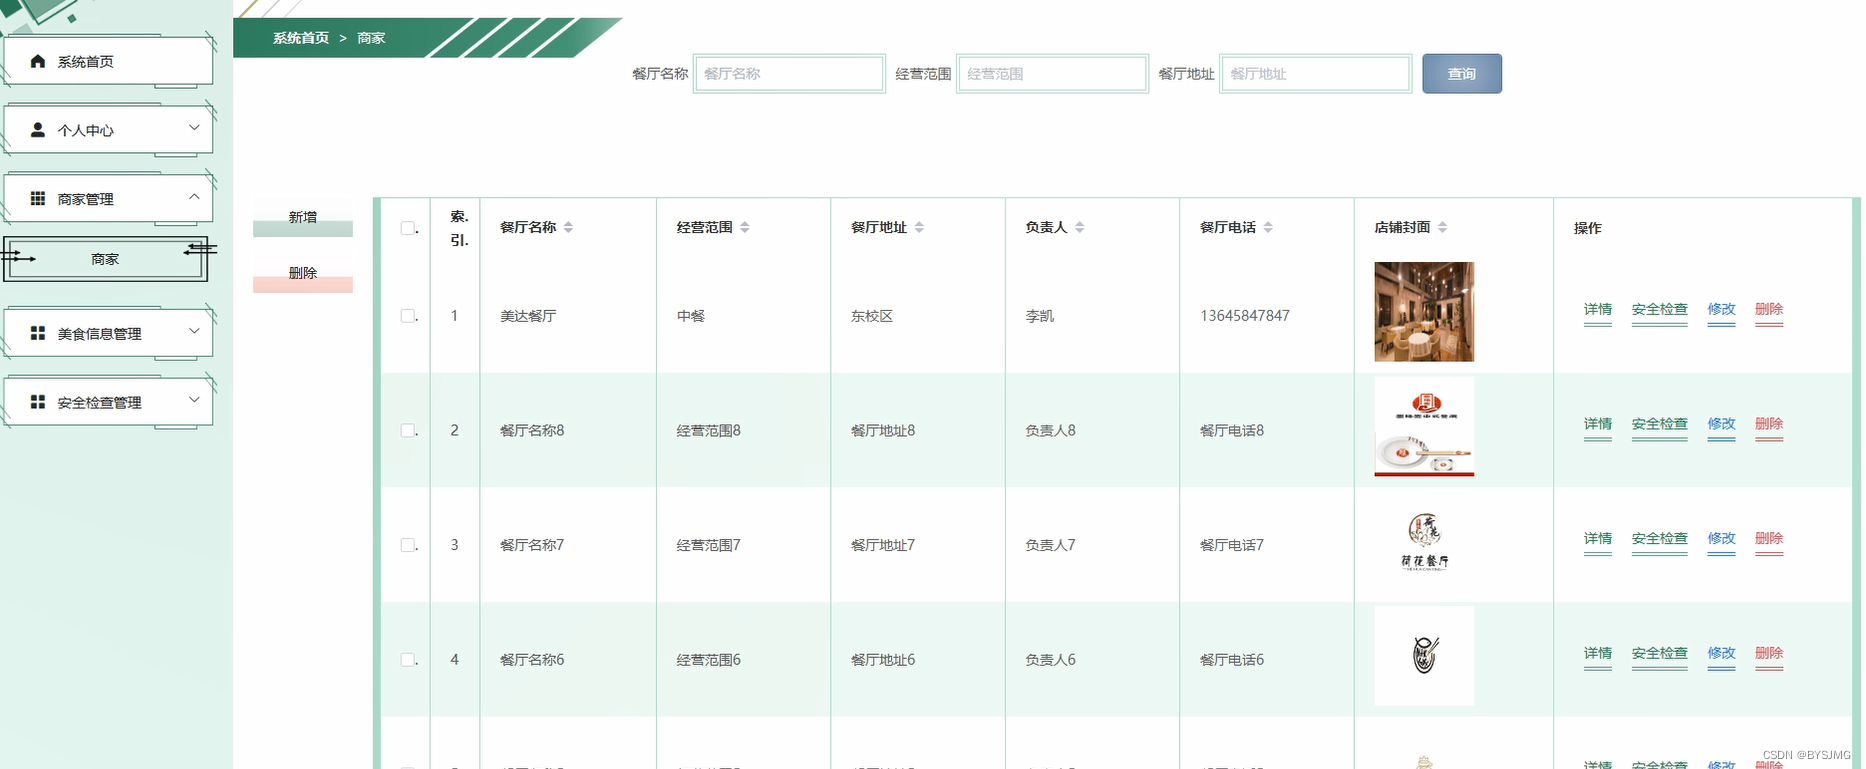The image size is (1866, 769).
Task: Click the 李凯 cell
Action: click(1039, 316)
